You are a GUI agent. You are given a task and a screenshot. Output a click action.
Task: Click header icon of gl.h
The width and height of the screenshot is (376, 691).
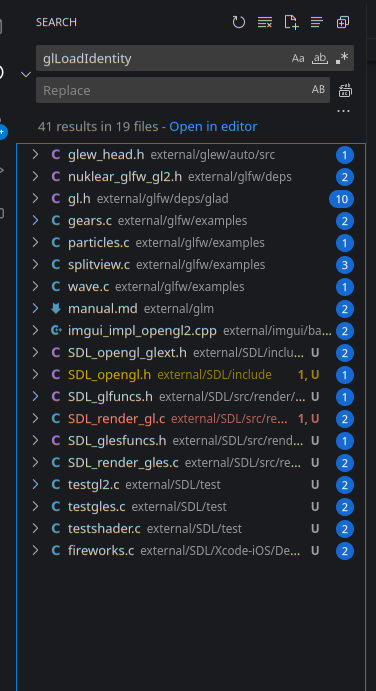pyautogui.click(x=56, y=199)
